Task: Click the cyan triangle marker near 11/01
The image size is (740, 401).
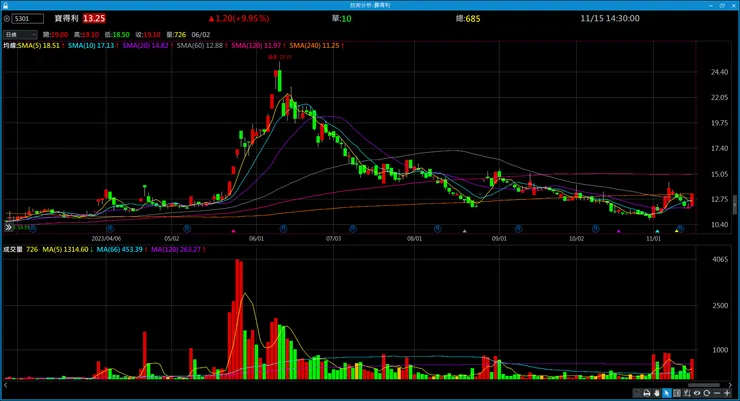Action: 657,231
